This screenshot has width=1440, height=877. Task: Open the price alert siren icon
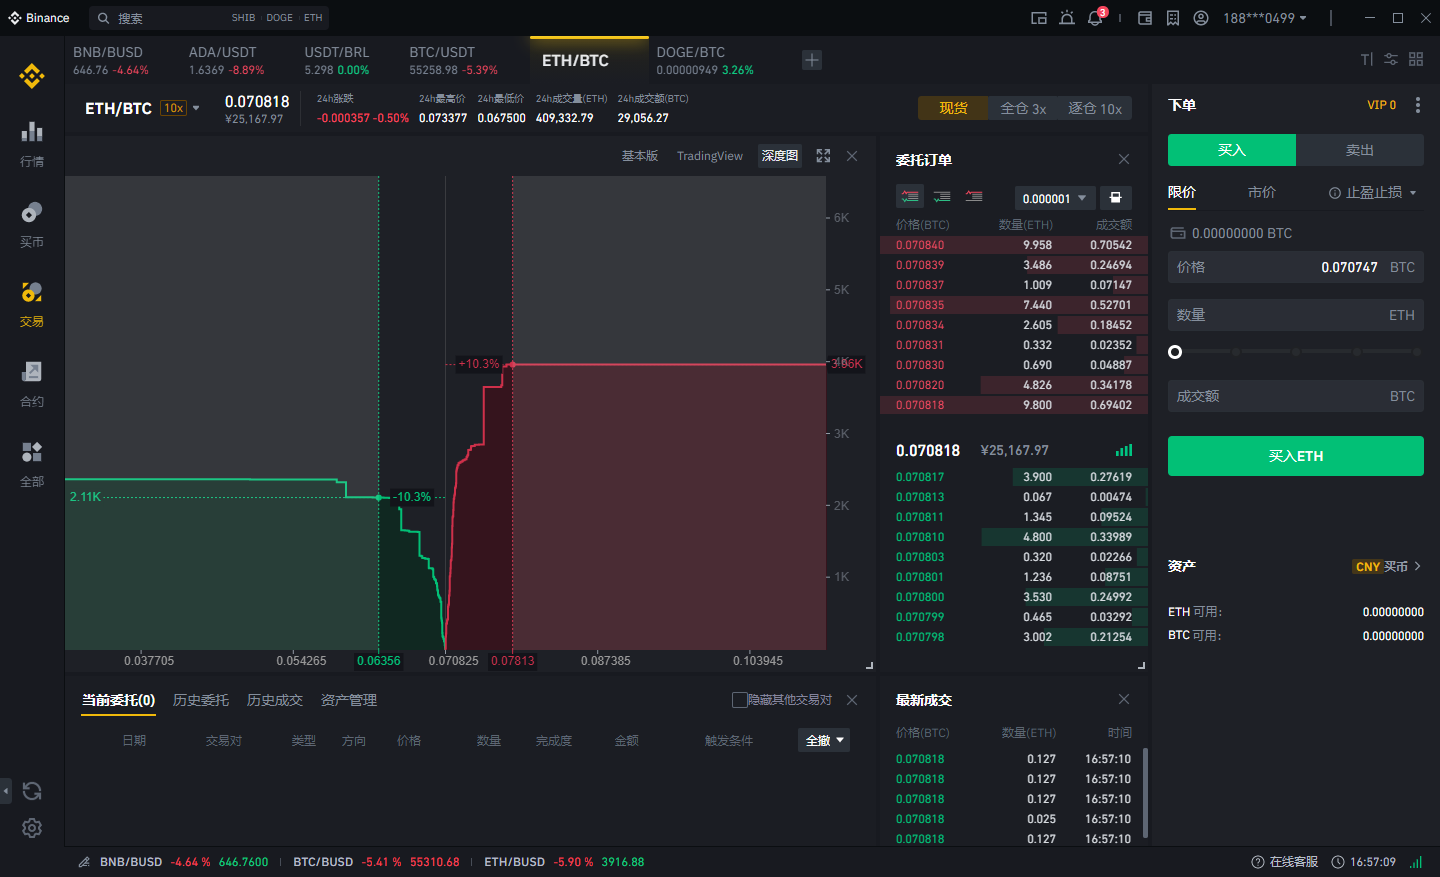click(1067, 18)
